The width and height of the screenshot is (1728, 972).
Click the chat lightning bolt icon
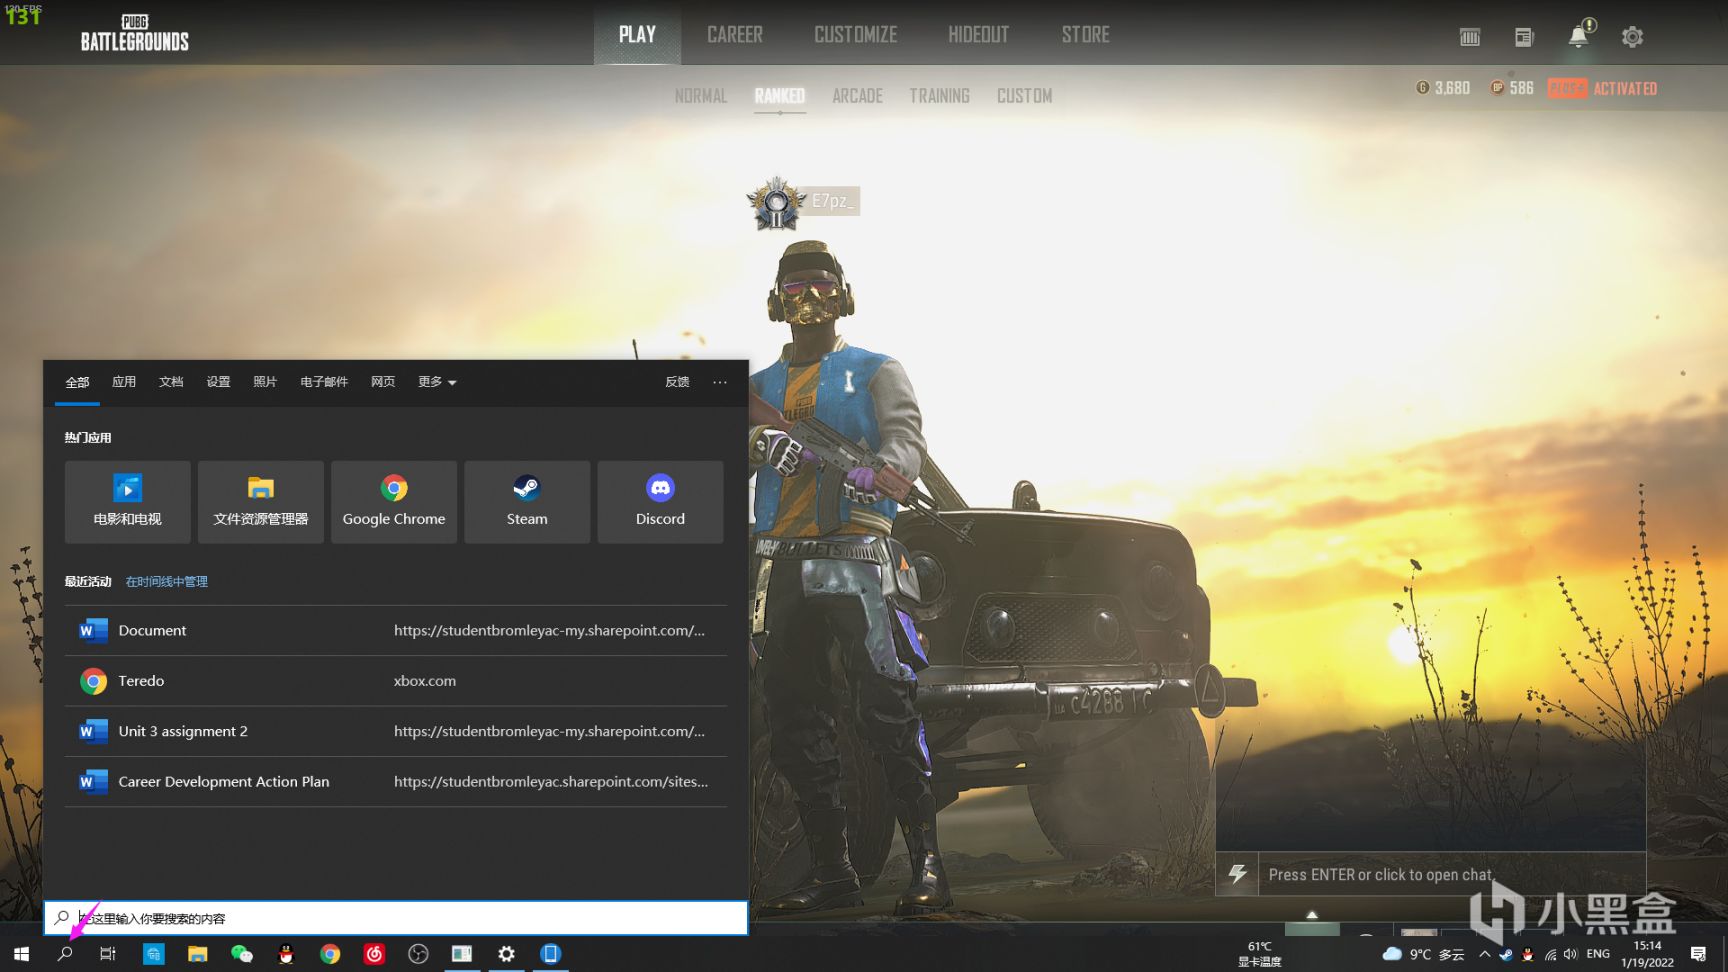1237,874
